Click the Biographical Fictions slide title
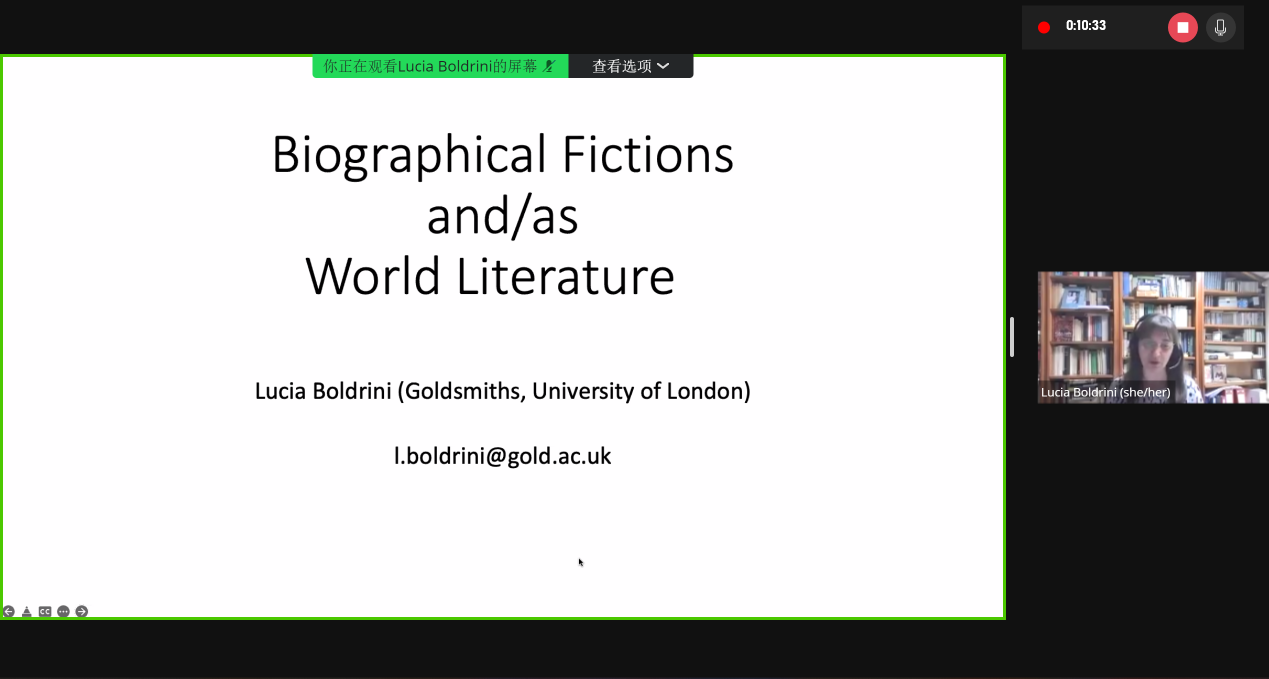 tap(502, 155)
